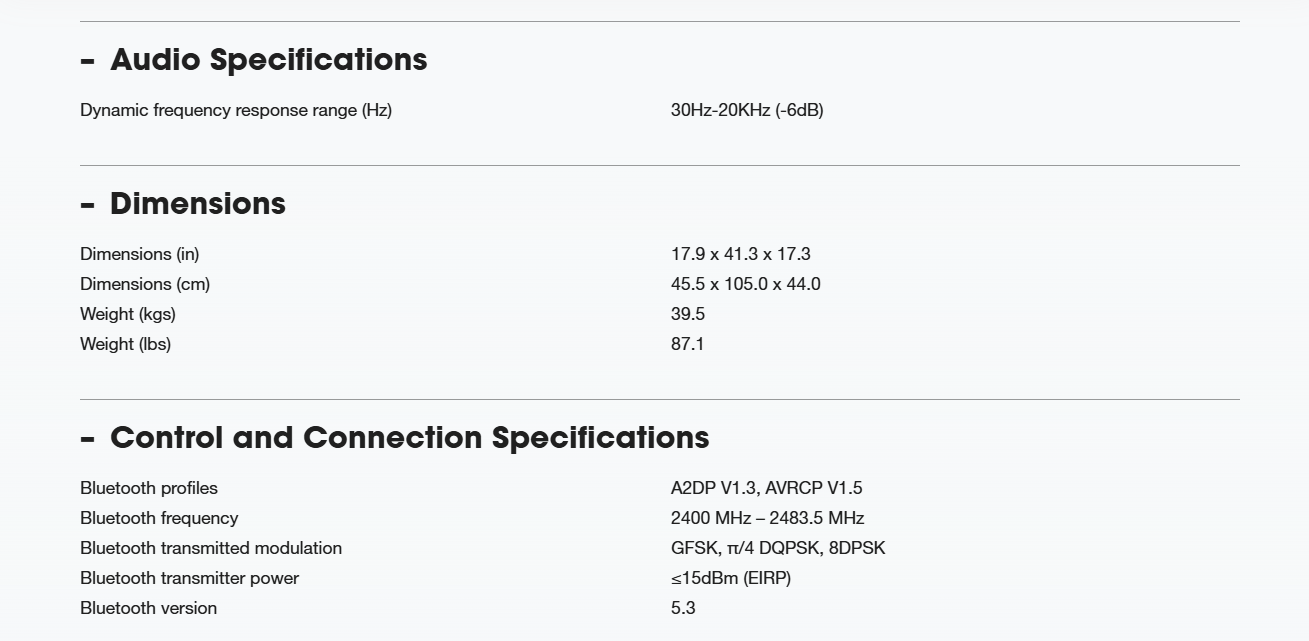1309x641 pixels.
Task: Click the Dynamic frequency response range label
Action: coord(236,110)
